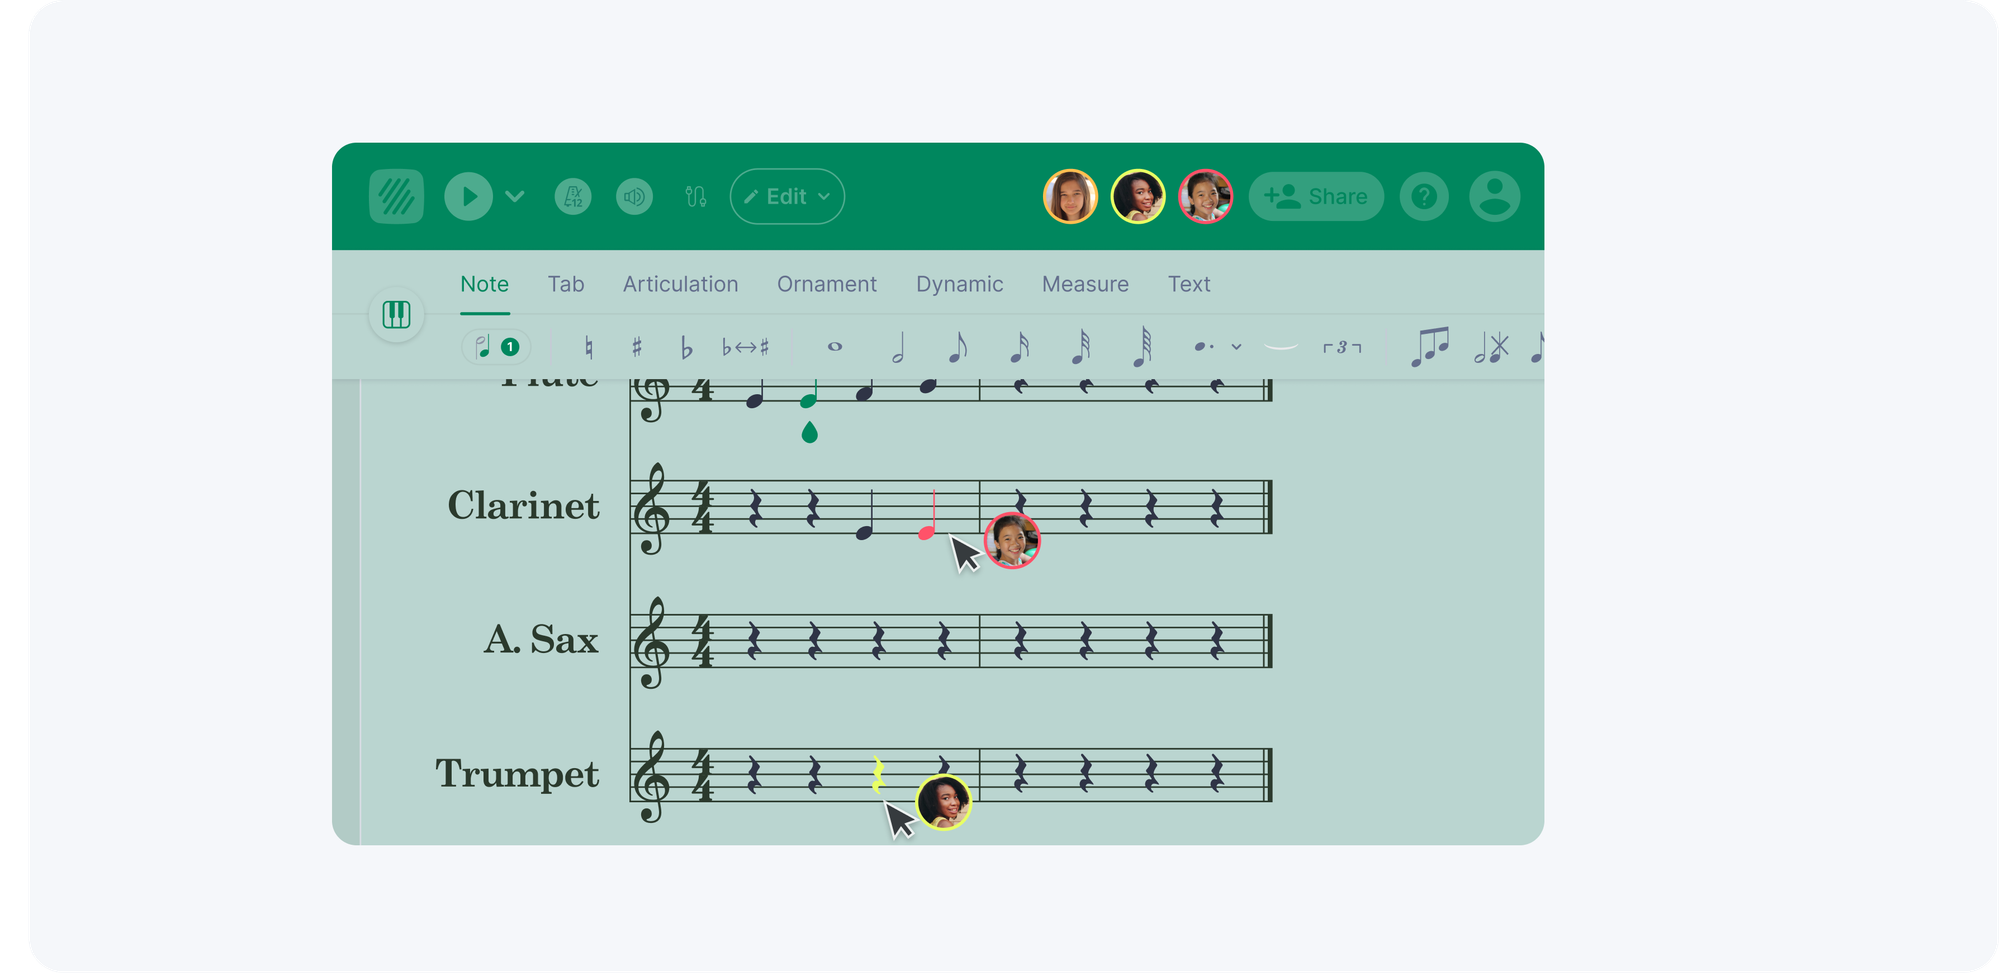2000x974 pixels.
Task: Open the Edit mode dropdown
Action: [787, 196]
